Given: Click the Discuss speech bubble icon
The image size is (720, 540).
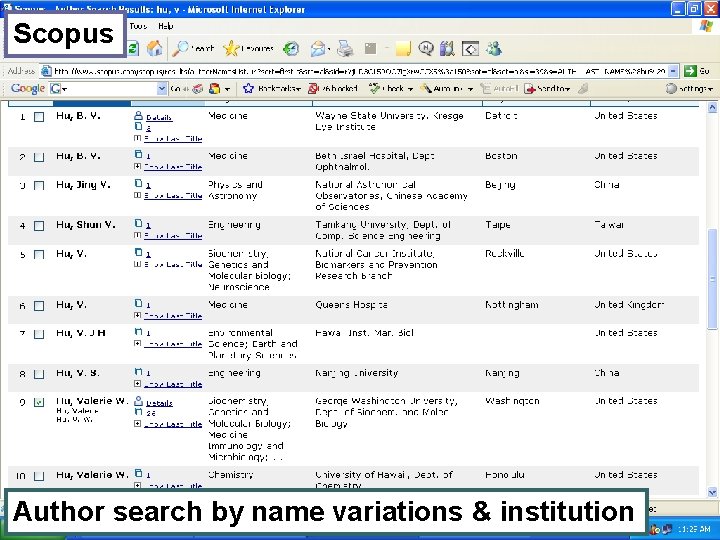Looking at the screenshot, I should (426, 48).
